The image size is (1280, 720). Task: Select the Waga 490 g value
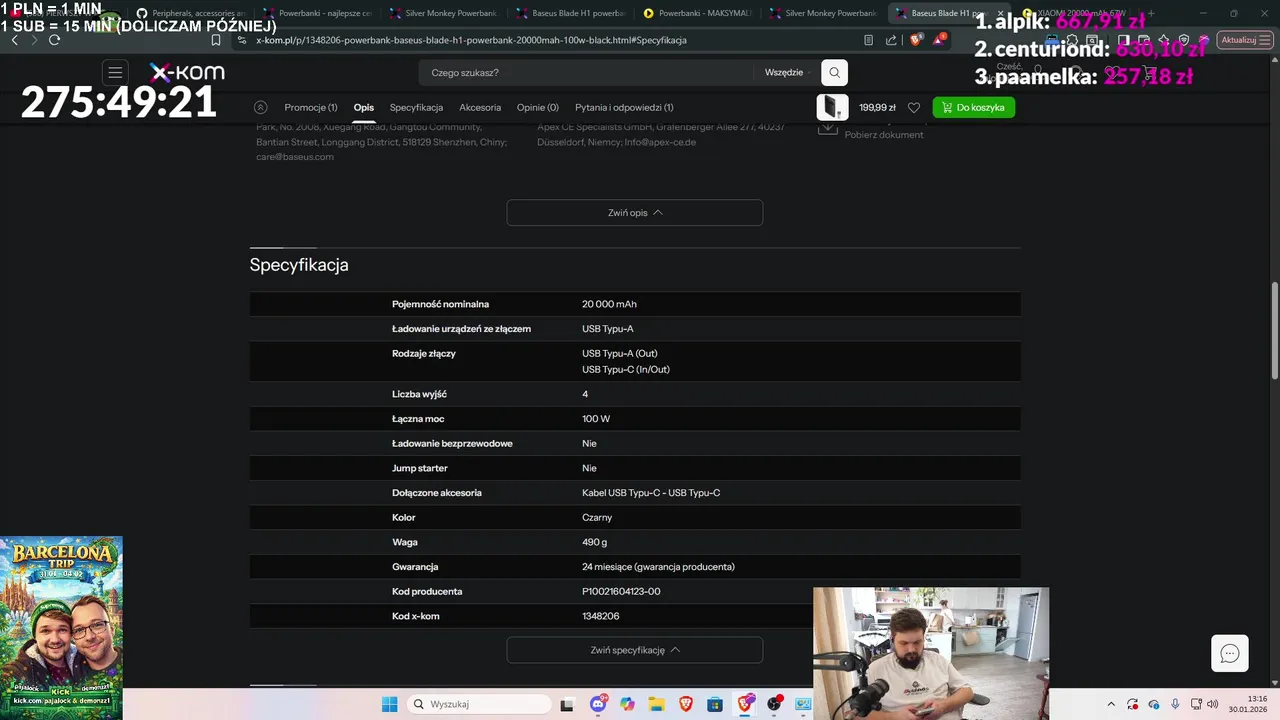(x=595, y=542)
